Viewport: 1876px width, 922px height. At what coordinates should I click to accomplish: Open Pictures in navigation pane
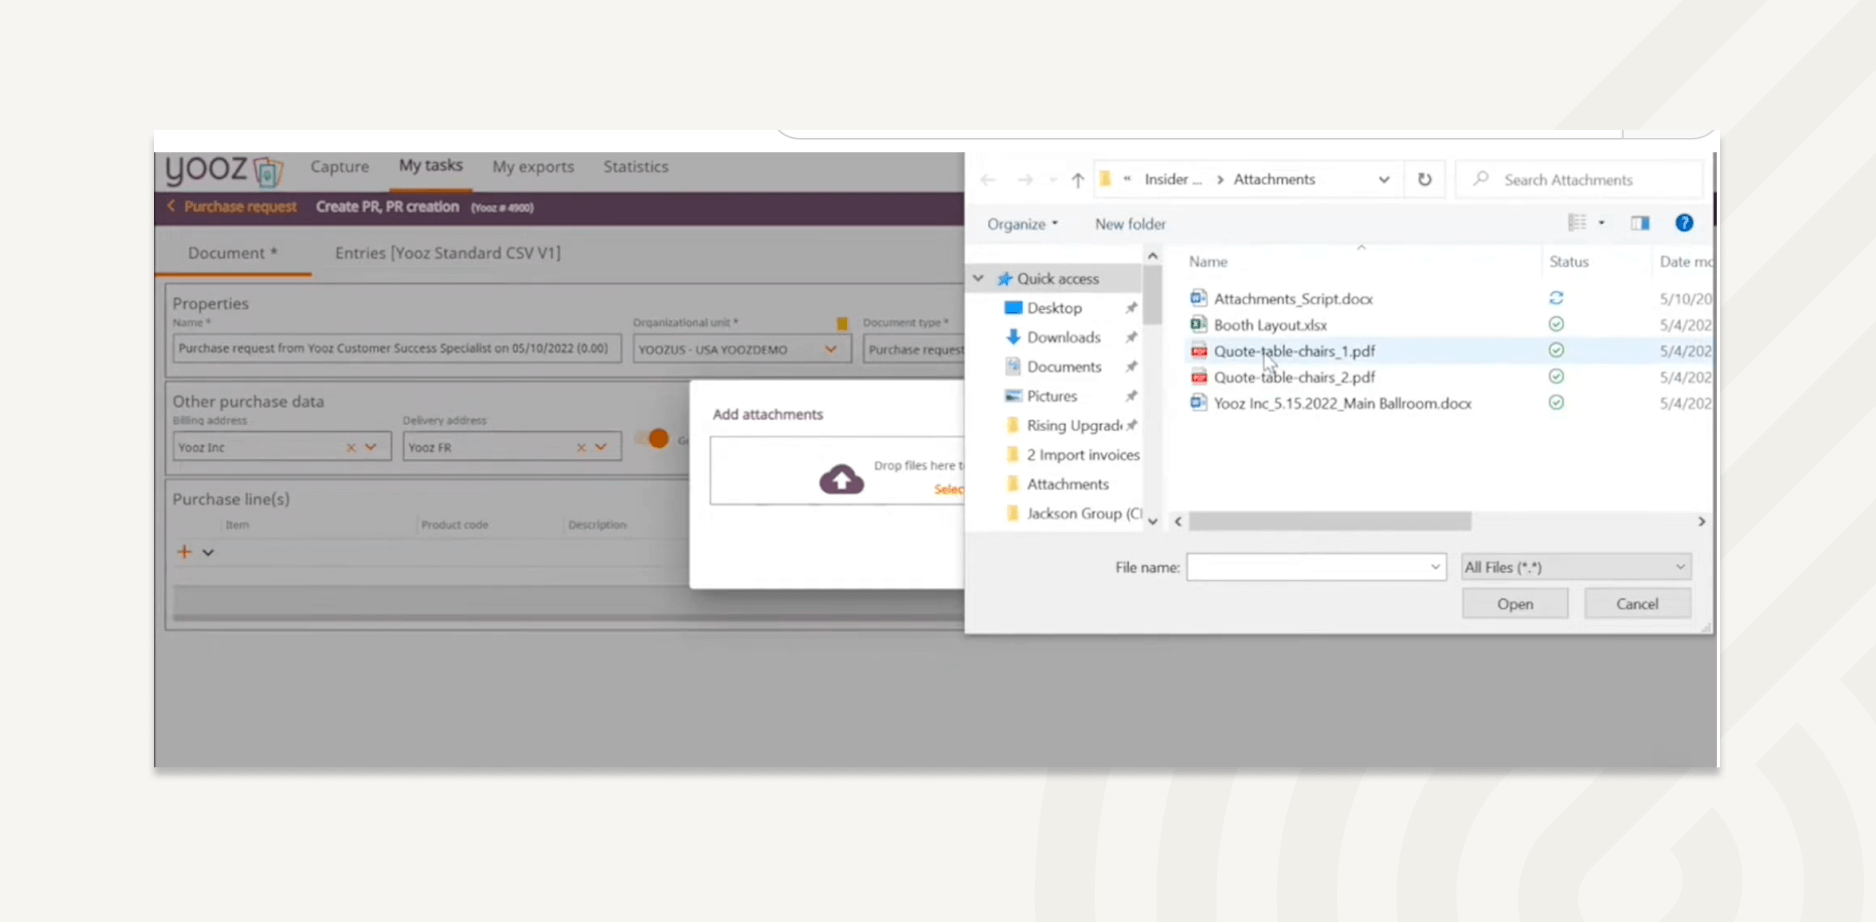(x=1052, y=396)
